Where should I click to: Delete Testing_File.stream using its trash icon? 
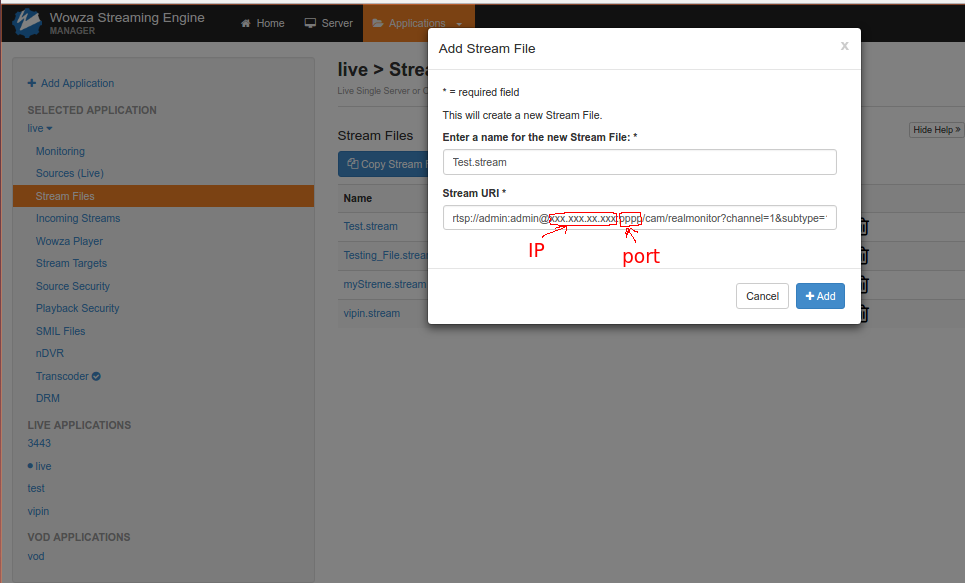coord(863,255)
